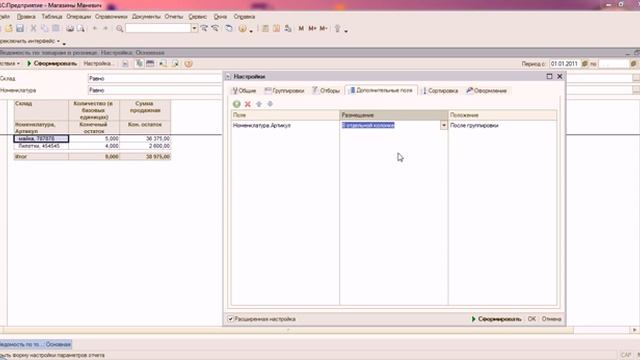Click the Move up arrow icon
Image resolution: width=640 pixels, height=360 pixels.
[259, 104]
